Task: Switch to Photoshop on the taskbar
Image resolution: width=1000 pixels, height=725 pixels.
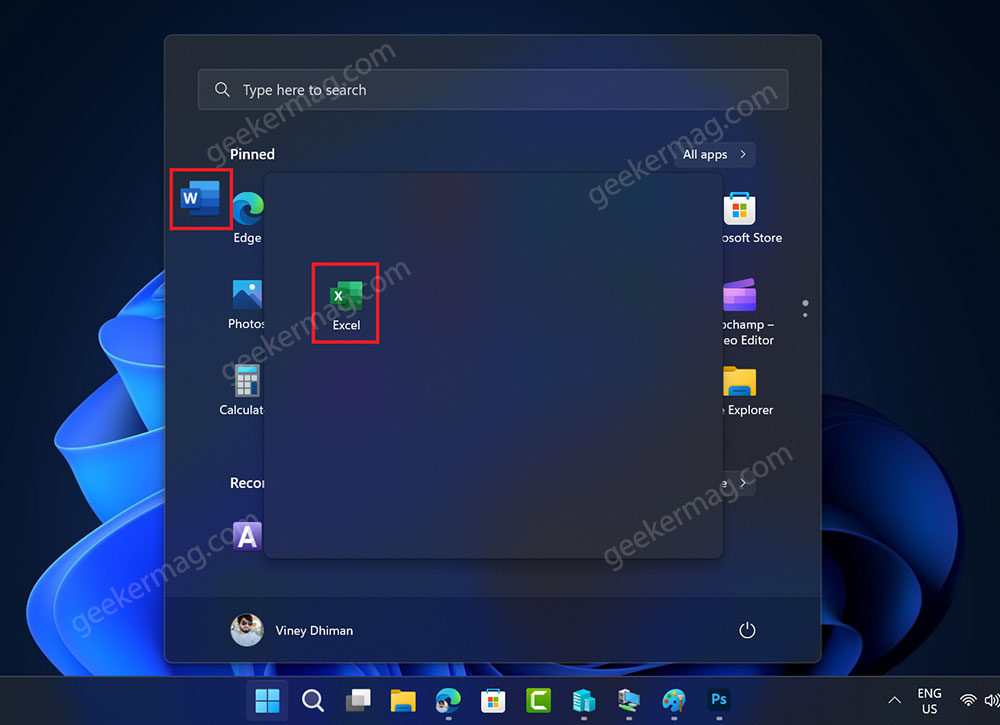Action: tap(719, 699)
